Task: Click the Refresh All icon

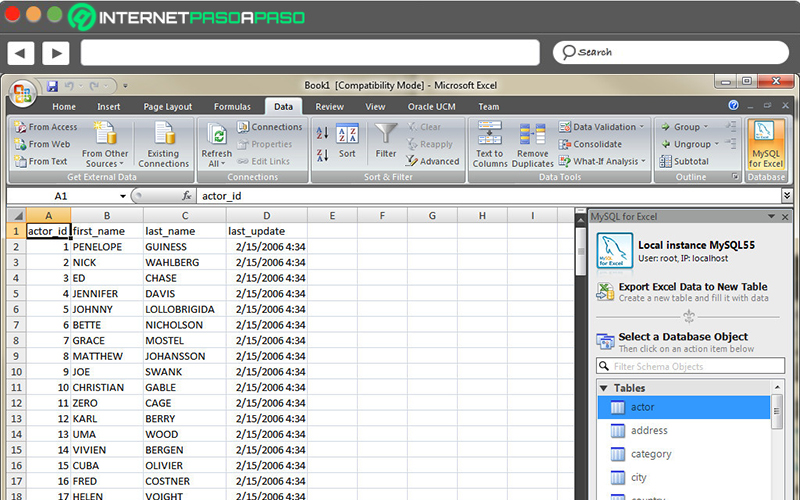Action: pos(217,134)
